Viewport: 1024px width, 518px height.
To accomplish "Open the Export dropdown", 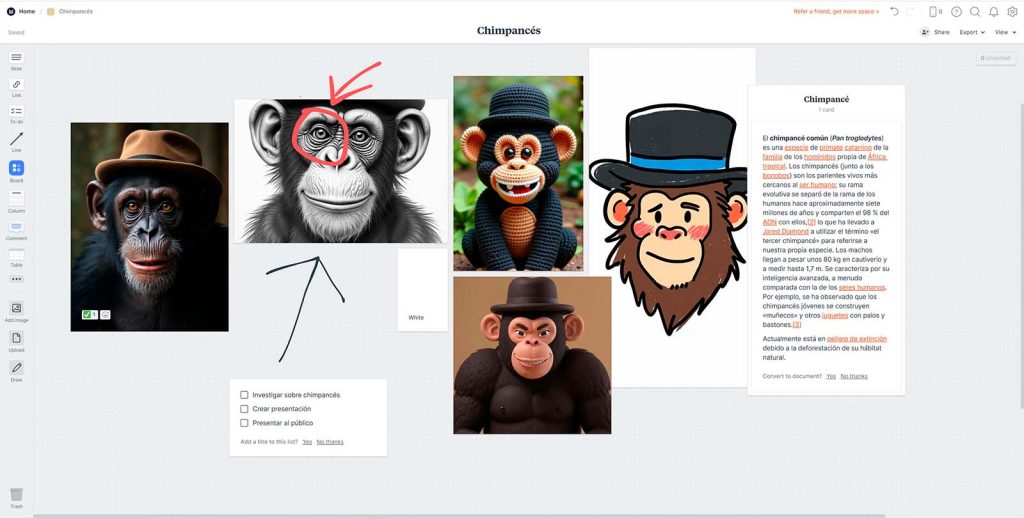I will pos(971,32).
